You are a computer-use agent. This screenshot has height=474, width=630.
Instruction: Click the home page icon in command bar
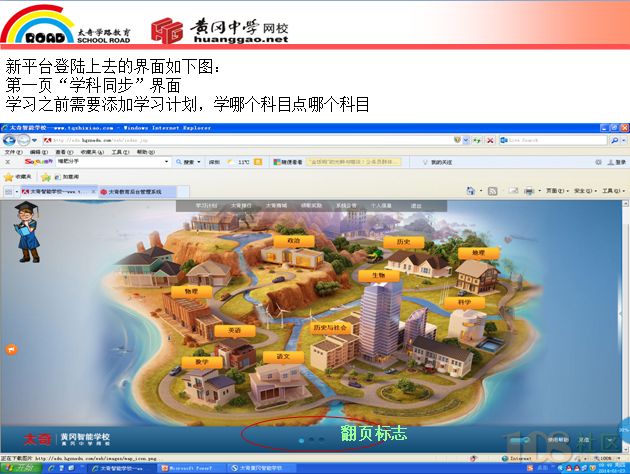[470, 191]
